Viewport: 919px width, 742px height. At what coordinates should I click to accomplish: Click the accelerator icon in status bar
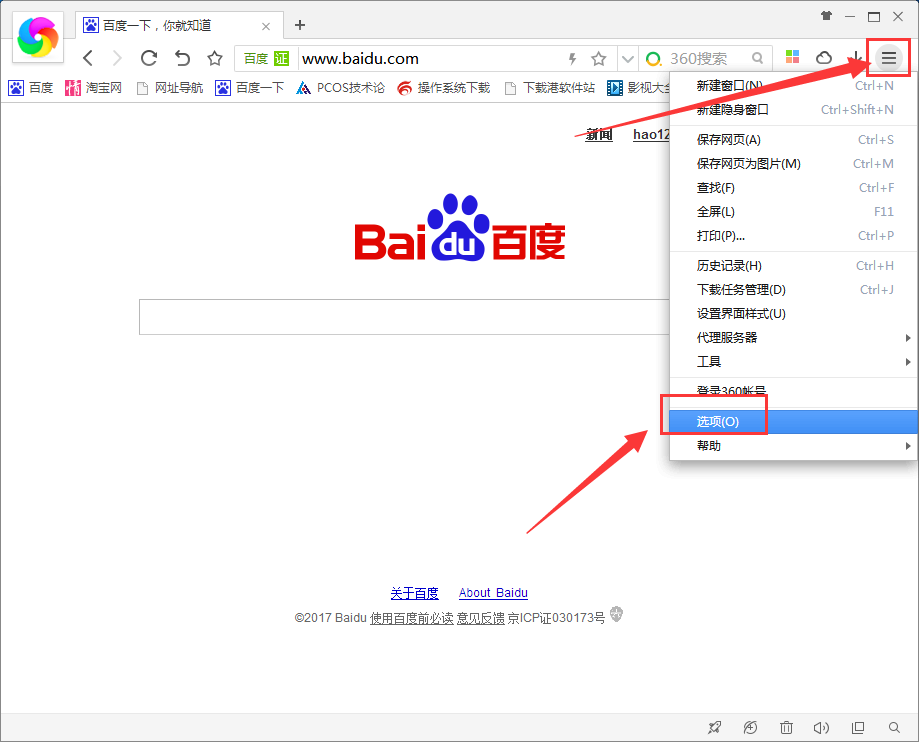(750, 727)
